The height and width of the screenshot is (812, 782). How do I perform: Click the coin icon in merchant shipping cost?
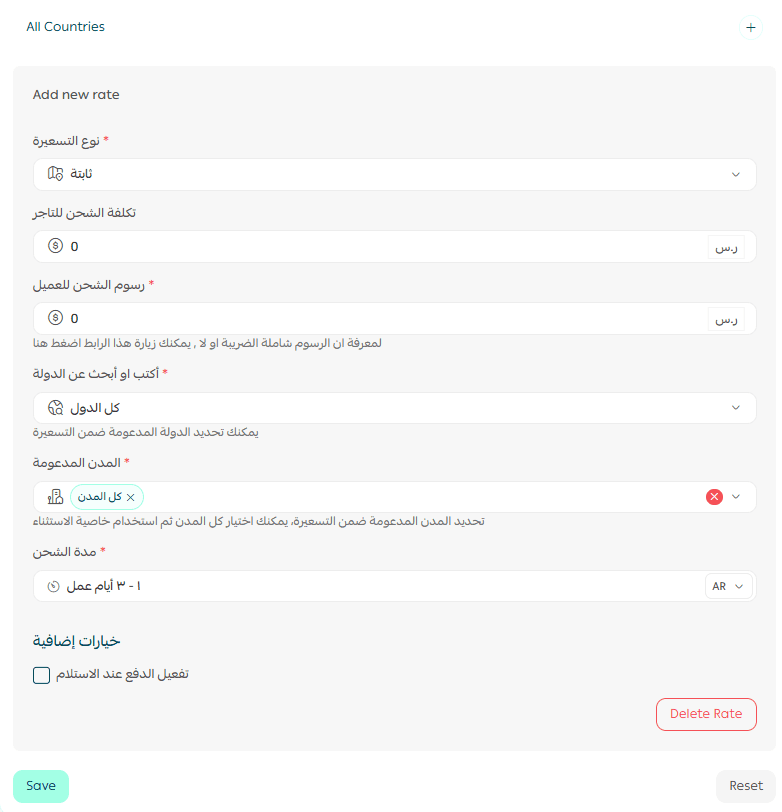tap(55, 246)
